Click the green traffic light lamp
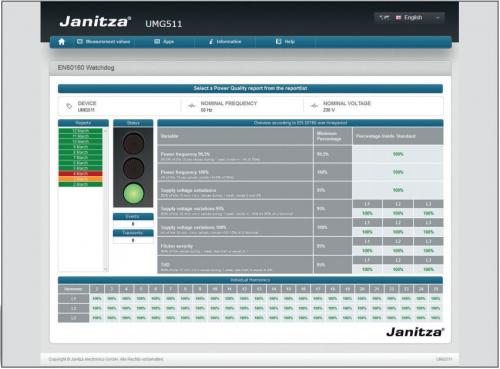 133,193
